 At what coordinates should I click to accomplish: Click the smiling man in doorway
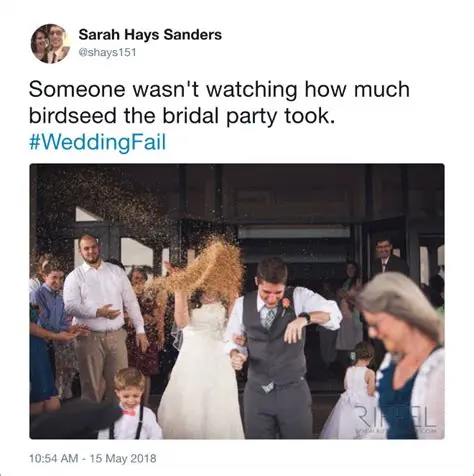click(x=387, y=257)
